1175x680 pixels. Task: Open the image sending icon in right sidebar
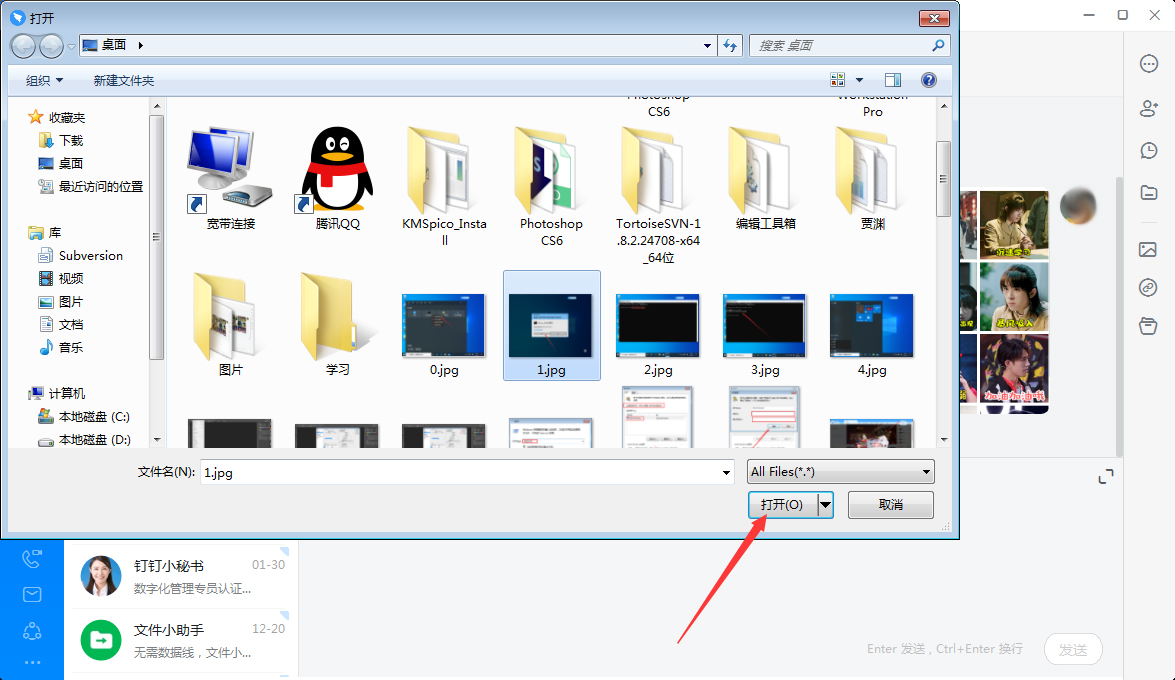pyautogui.click(x=1148, y=249)
